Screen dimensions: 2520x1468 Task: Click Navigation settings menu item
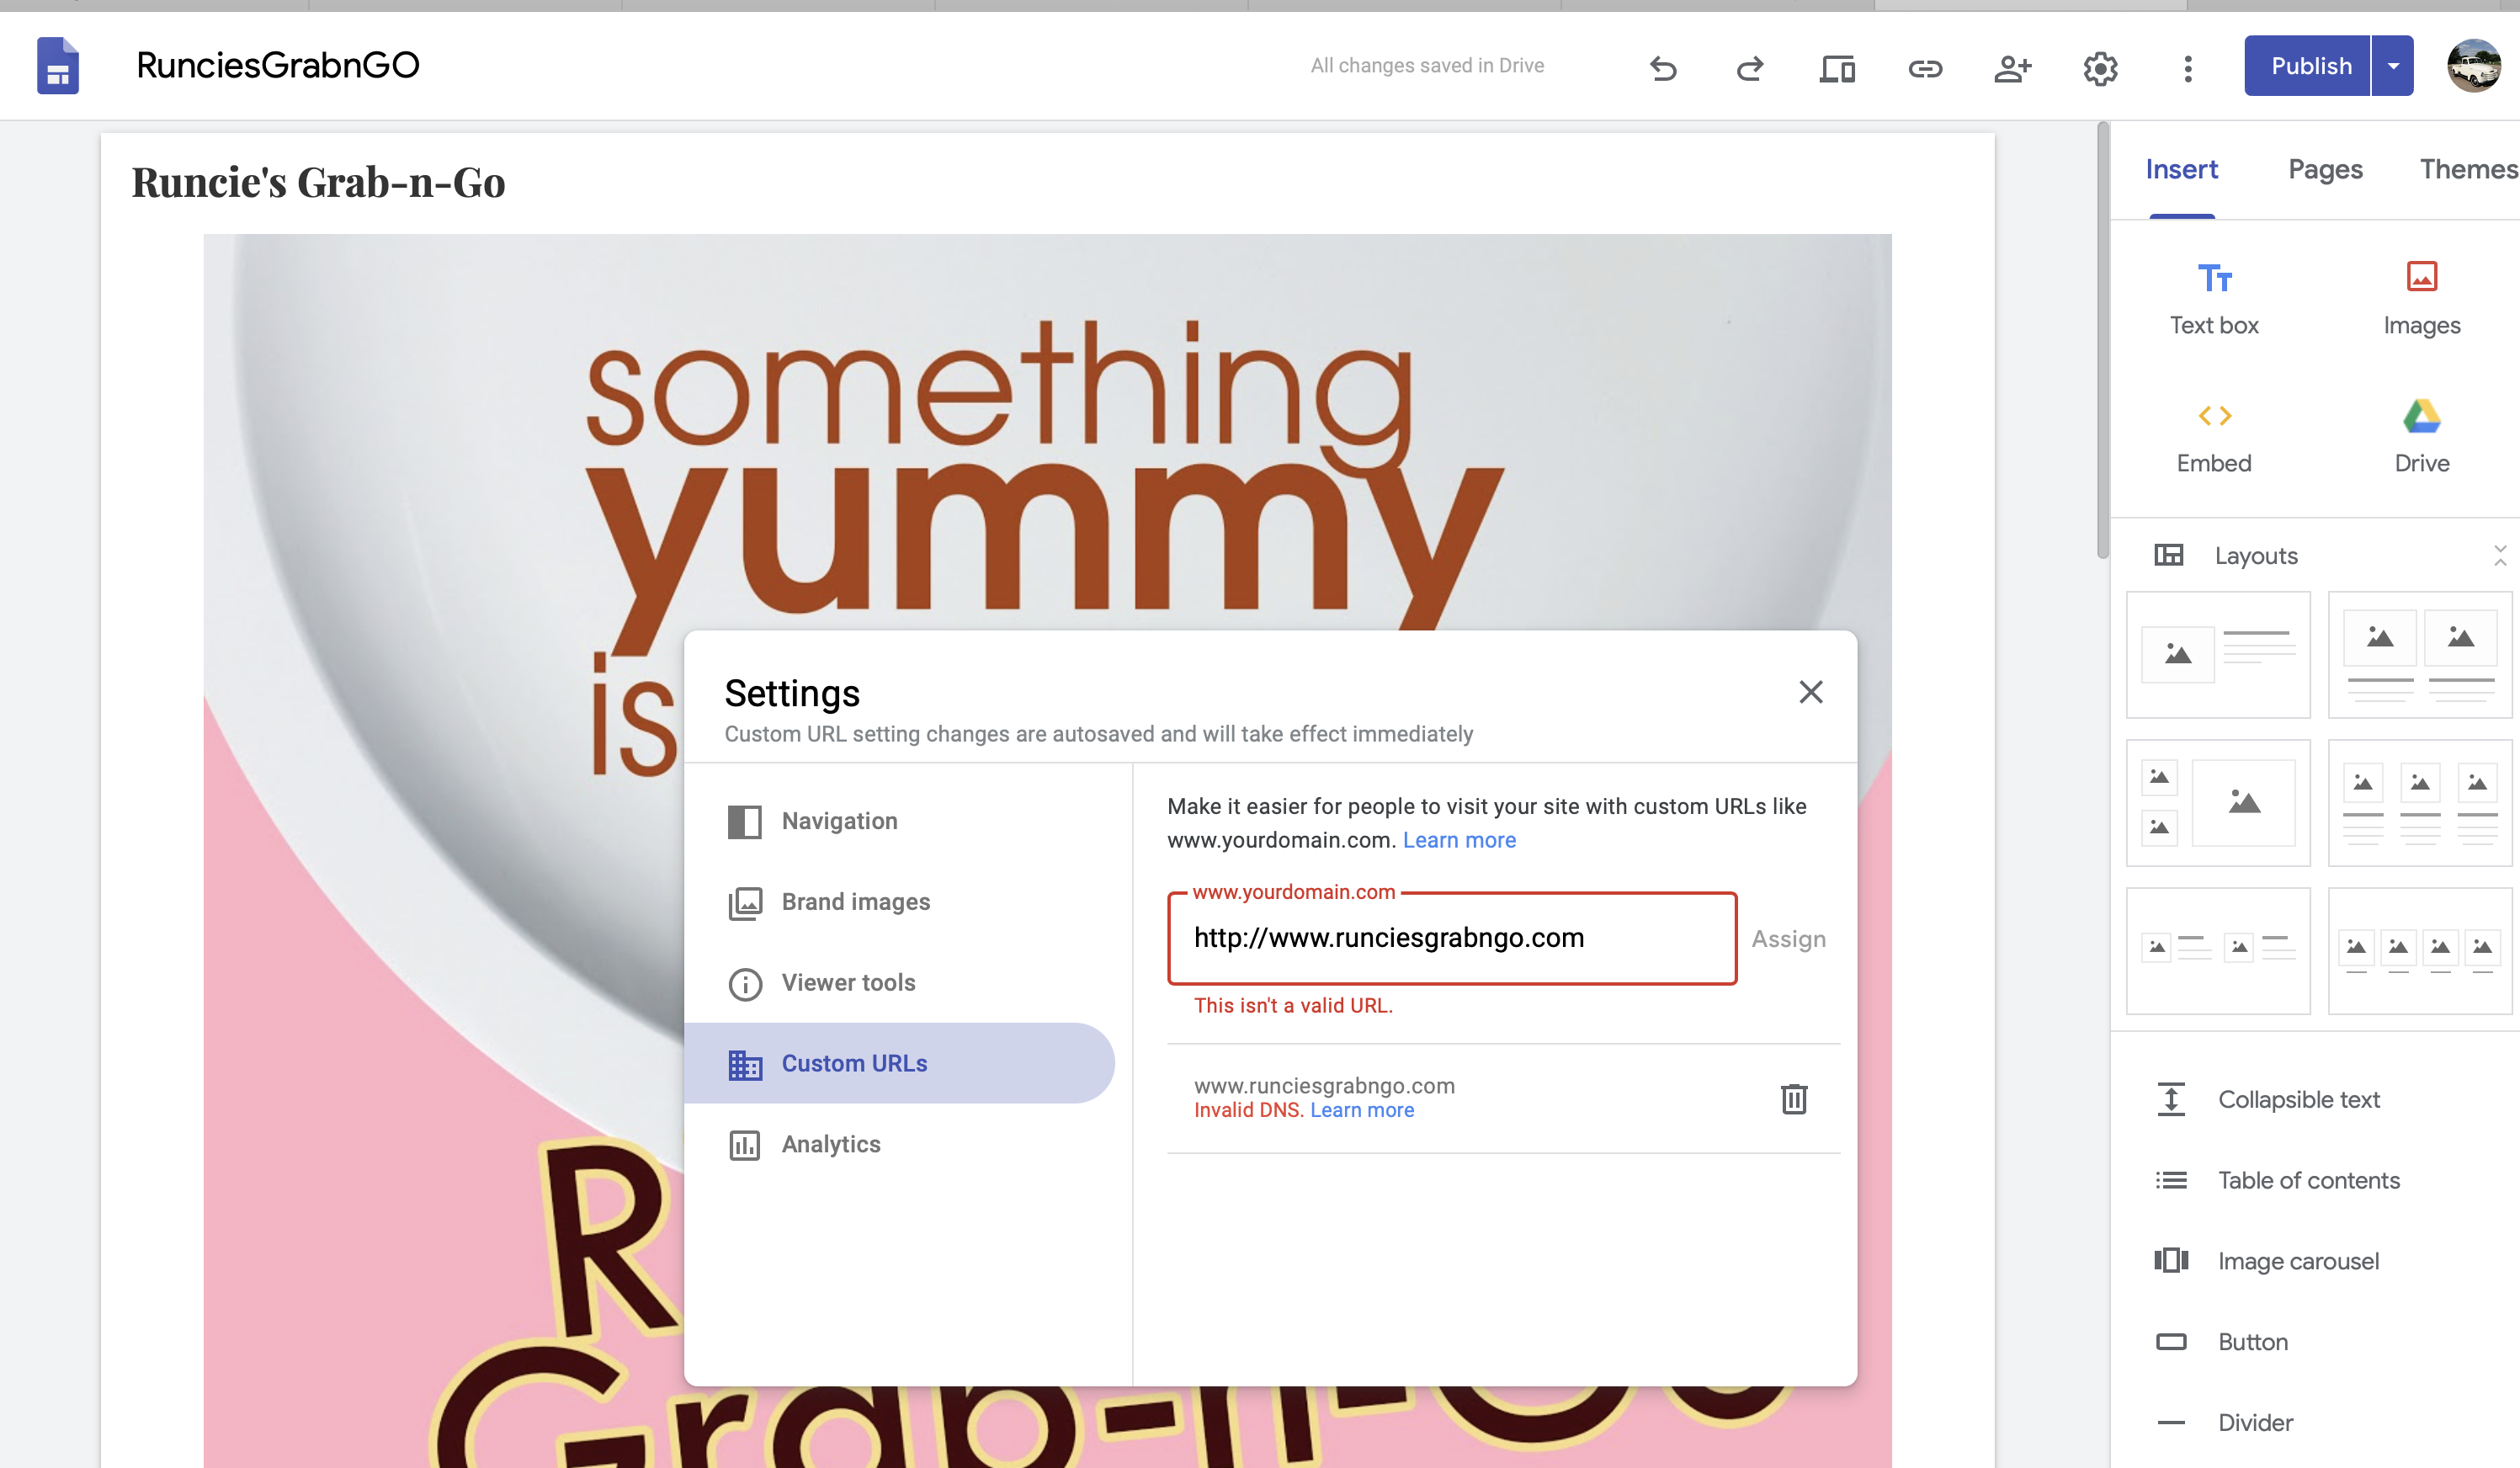point(839,820)
